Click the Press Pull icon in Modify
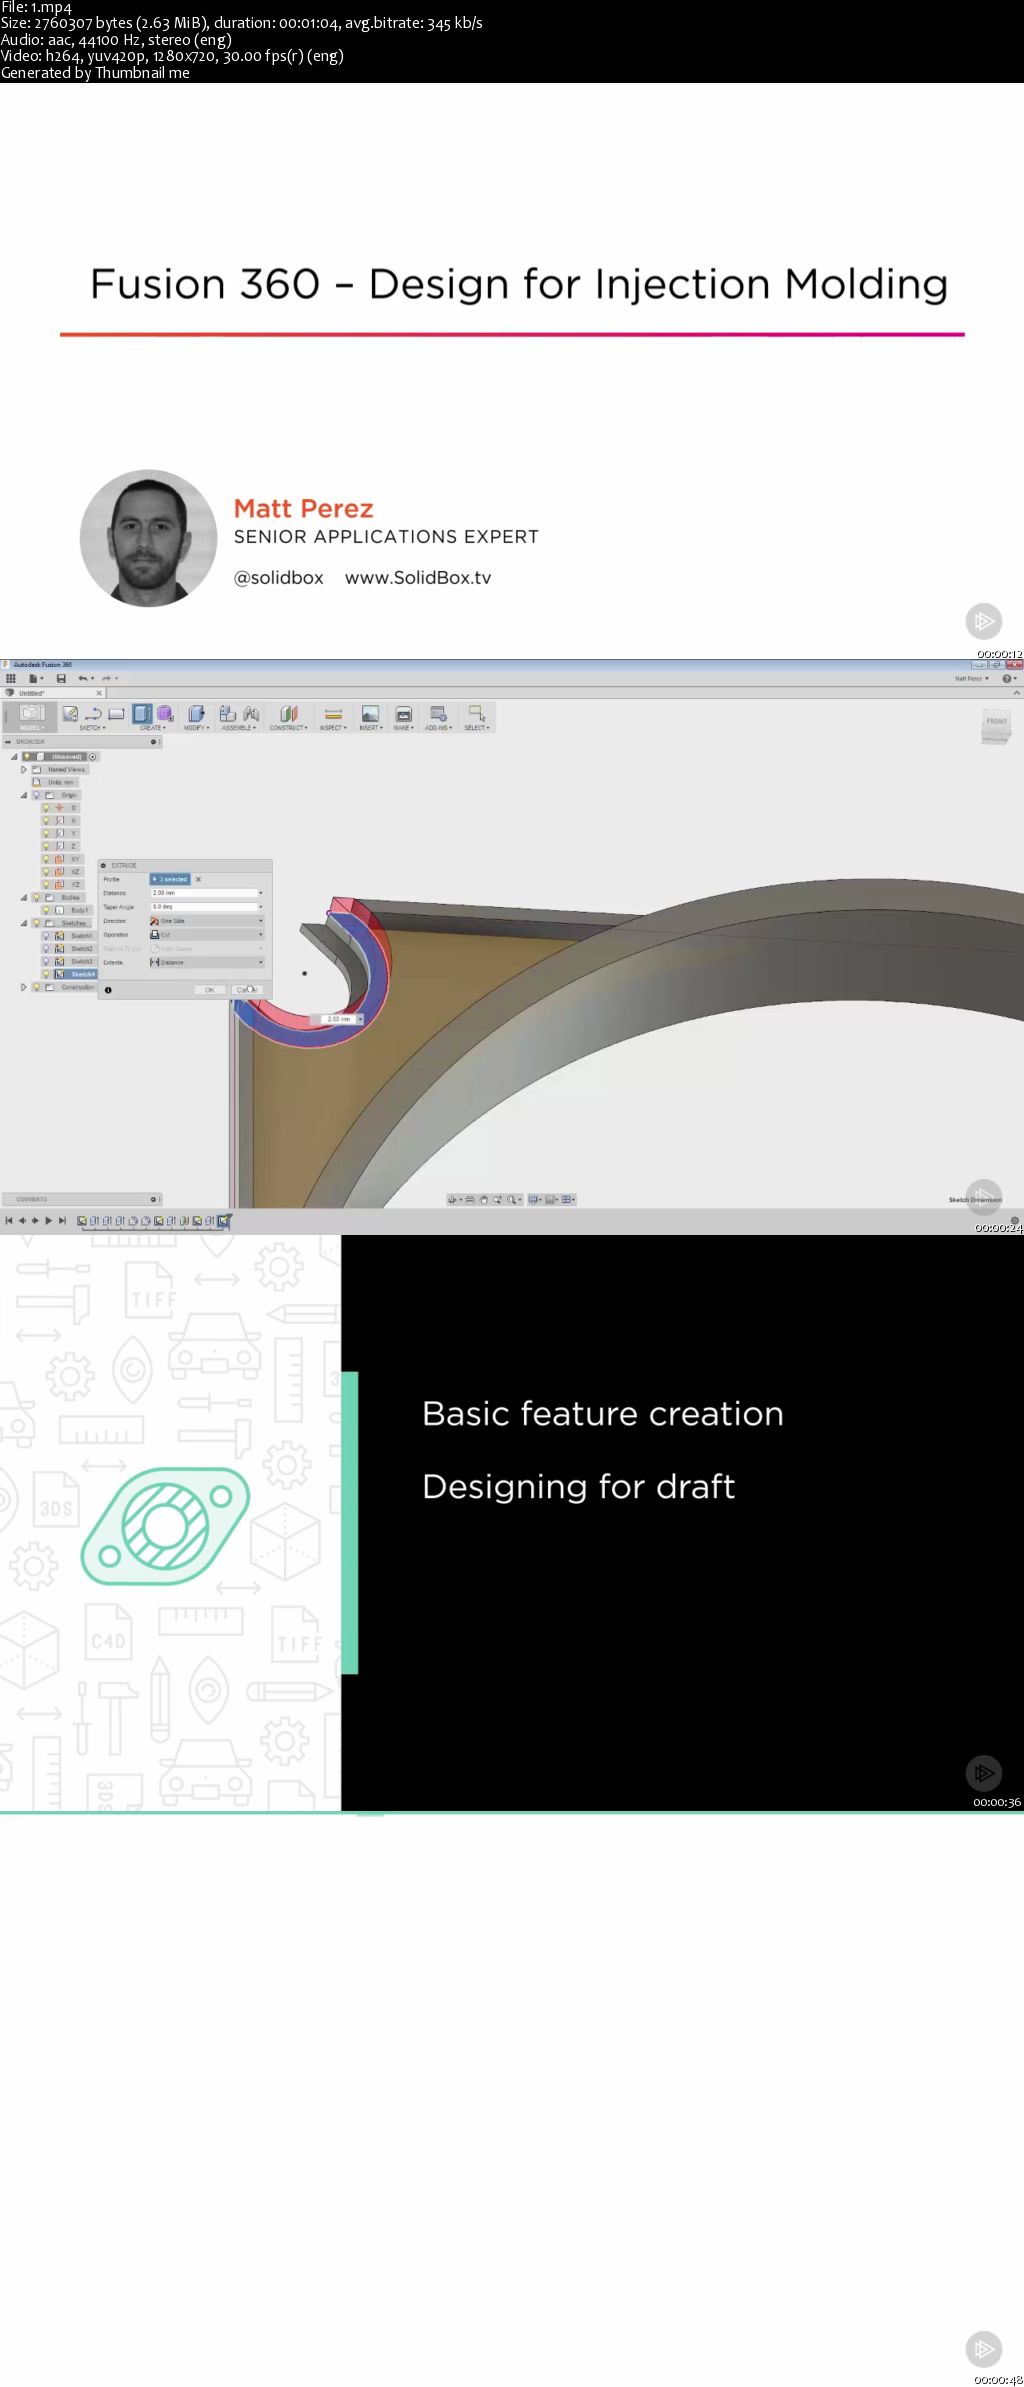This screenshot has width=1024, height=2387. (196, 713)
